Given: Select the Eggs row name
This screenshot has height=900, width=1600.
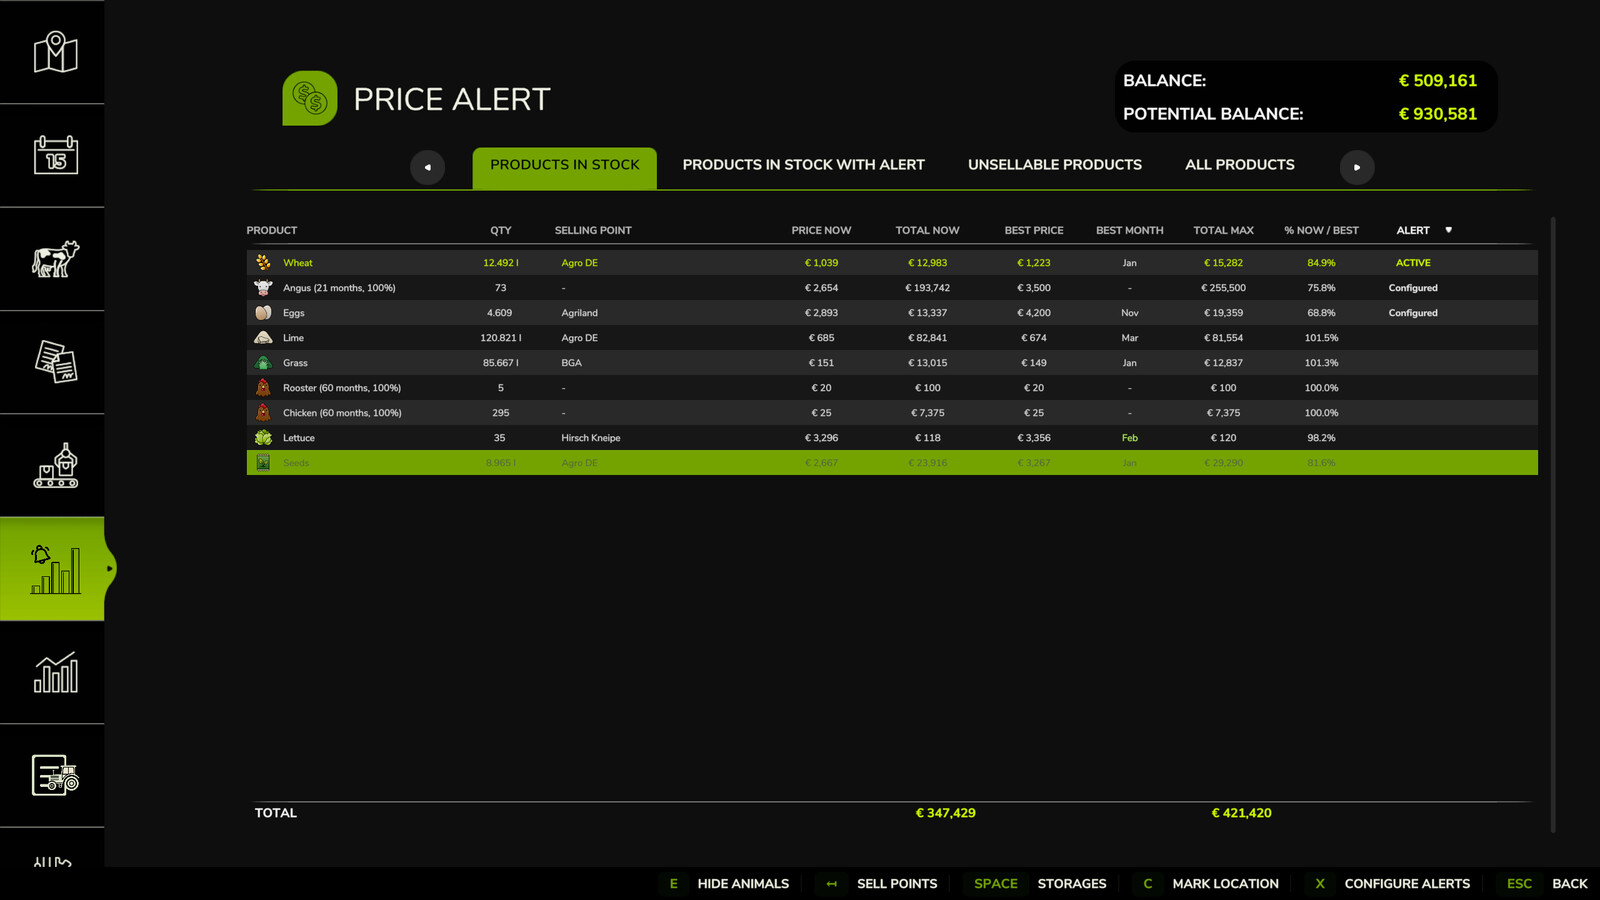Looking at the screenshot, I should pyautogui.click(x=294, y=313).
